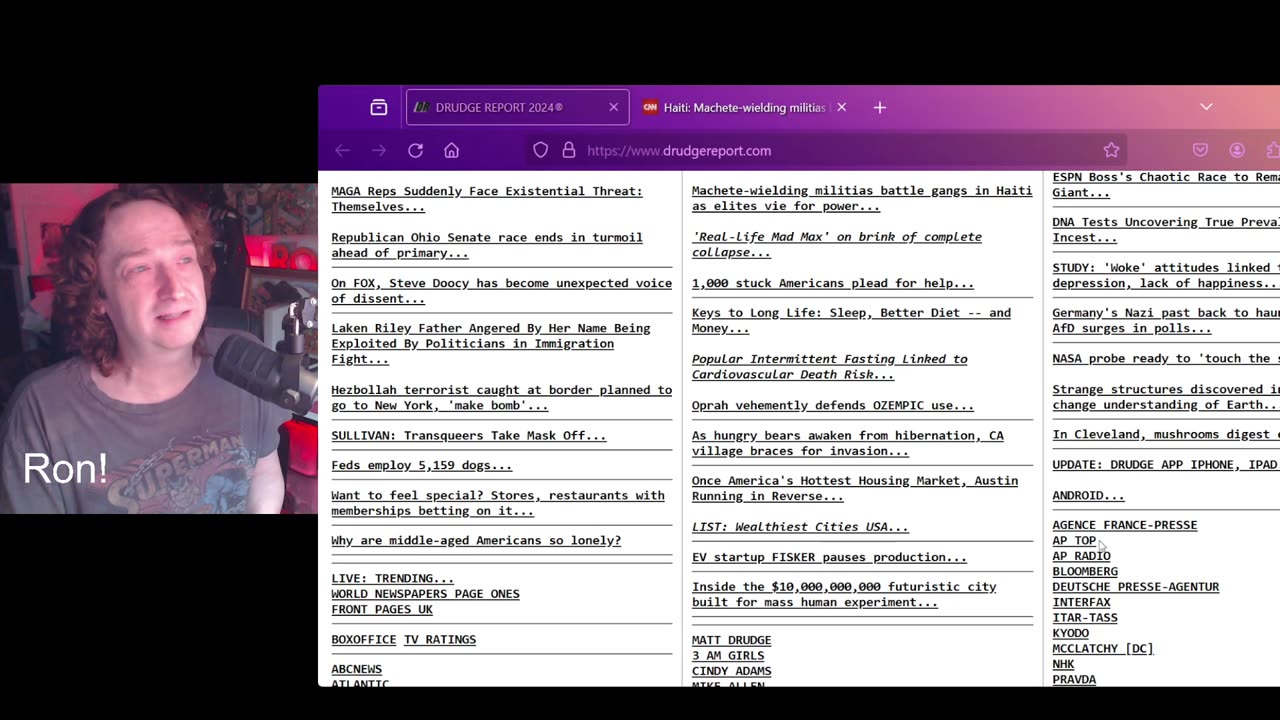This screenshot has width=1280, height=720.
Task: Open the ABCNEWS link
Action: (356, 670)
